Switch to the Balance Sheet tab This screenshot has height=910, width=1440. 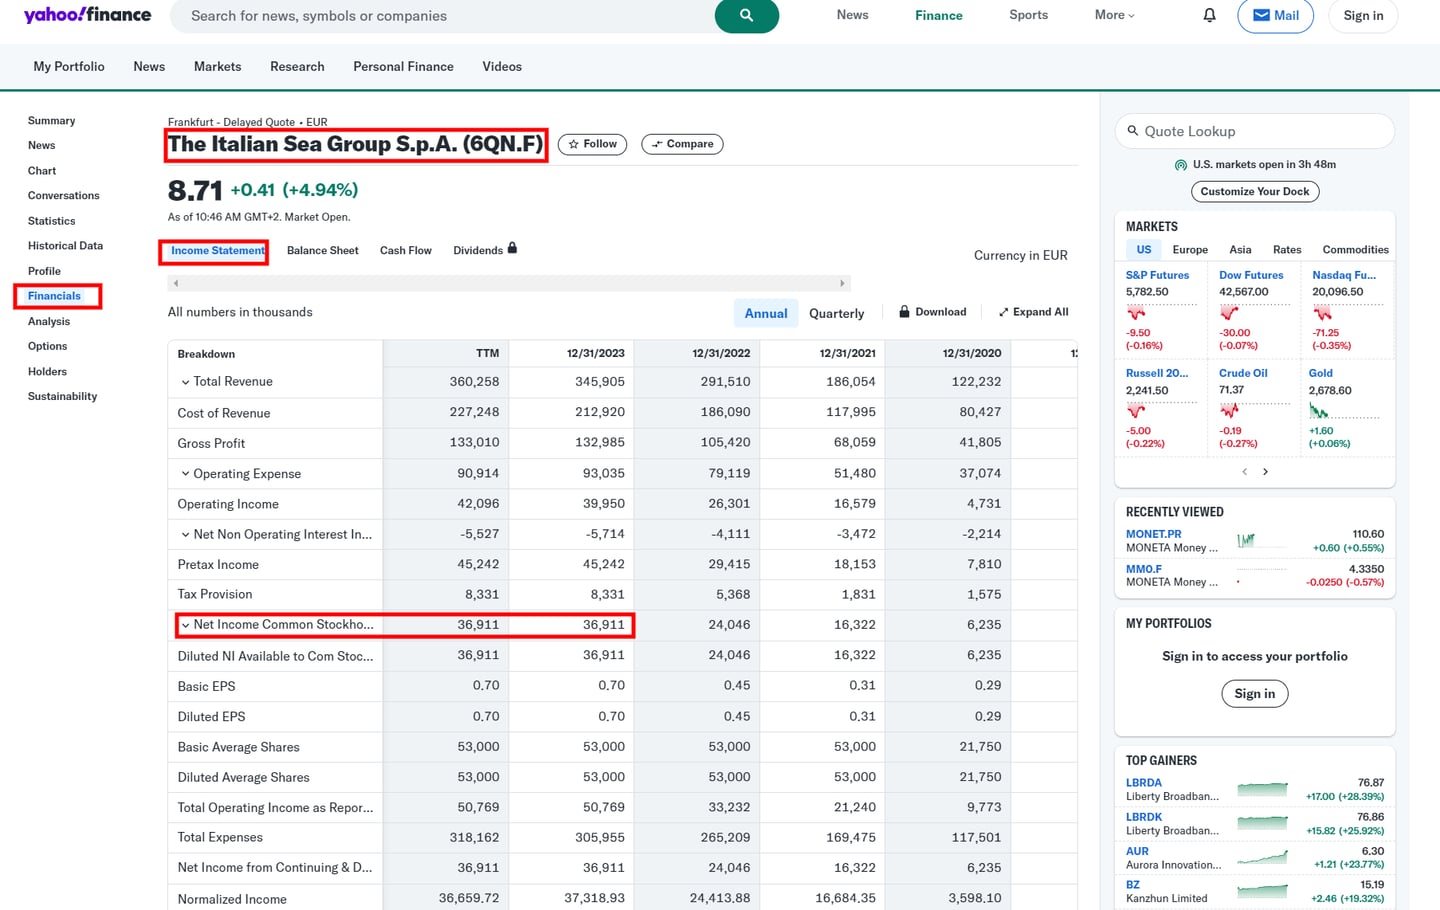point(322,250)
